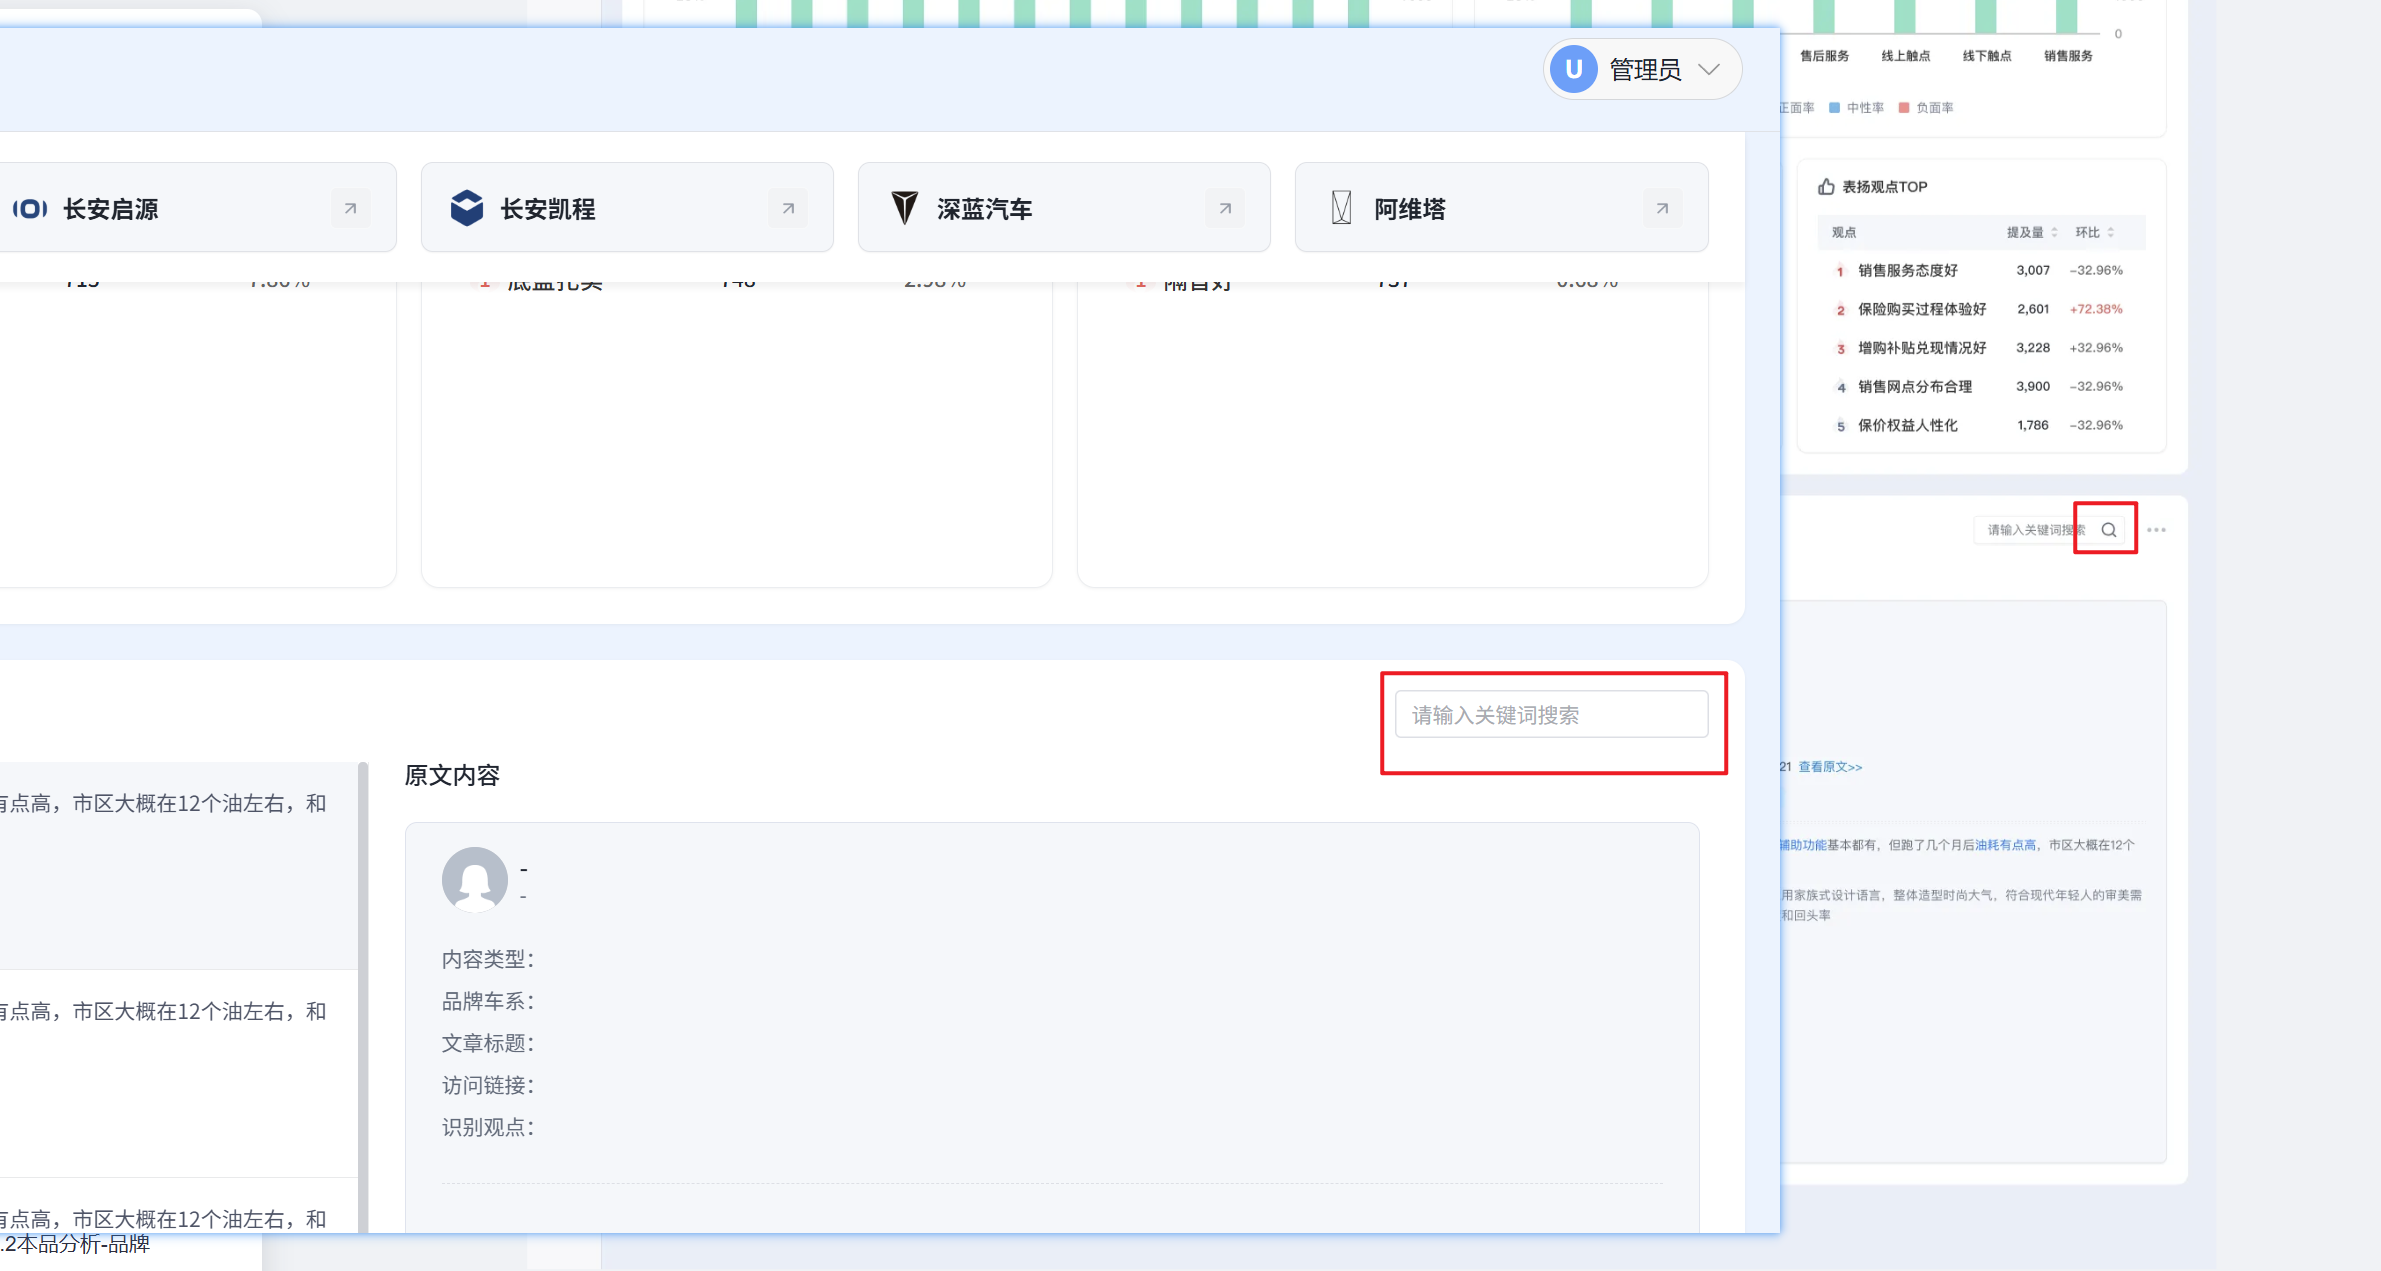Click the 长安启源 logo icon

30,209
